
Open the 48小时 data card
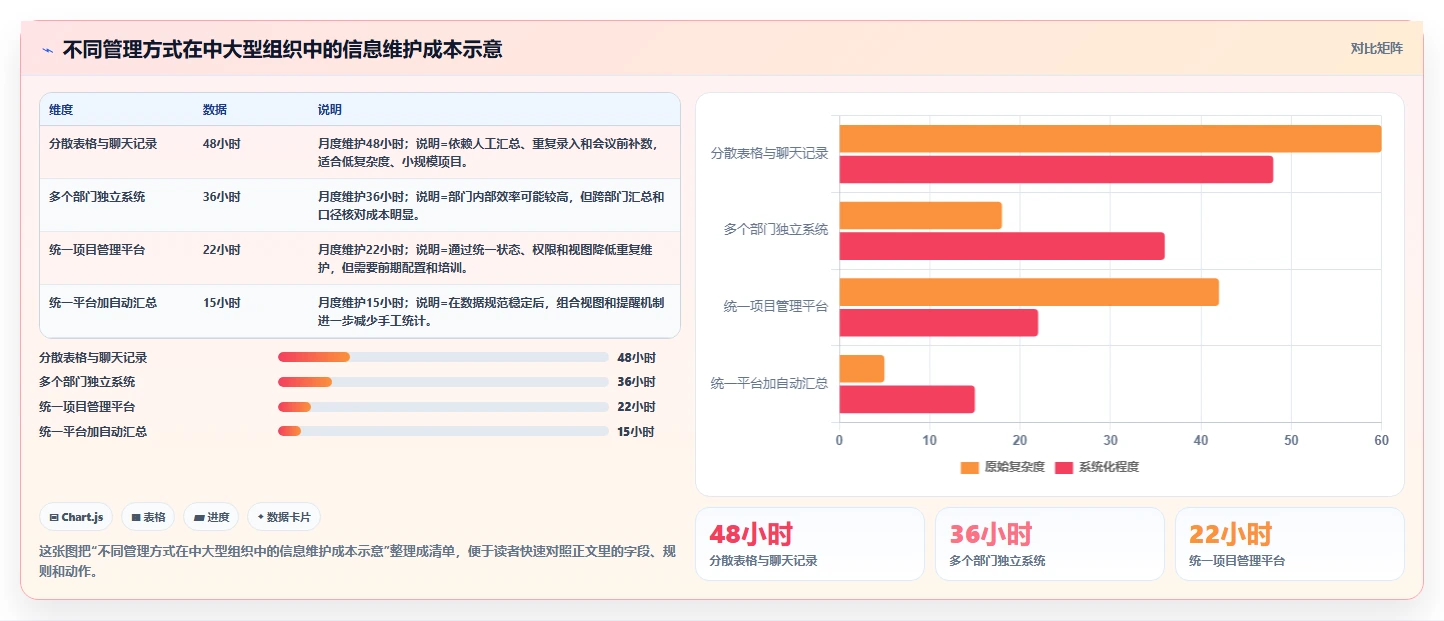coord(810,544)
